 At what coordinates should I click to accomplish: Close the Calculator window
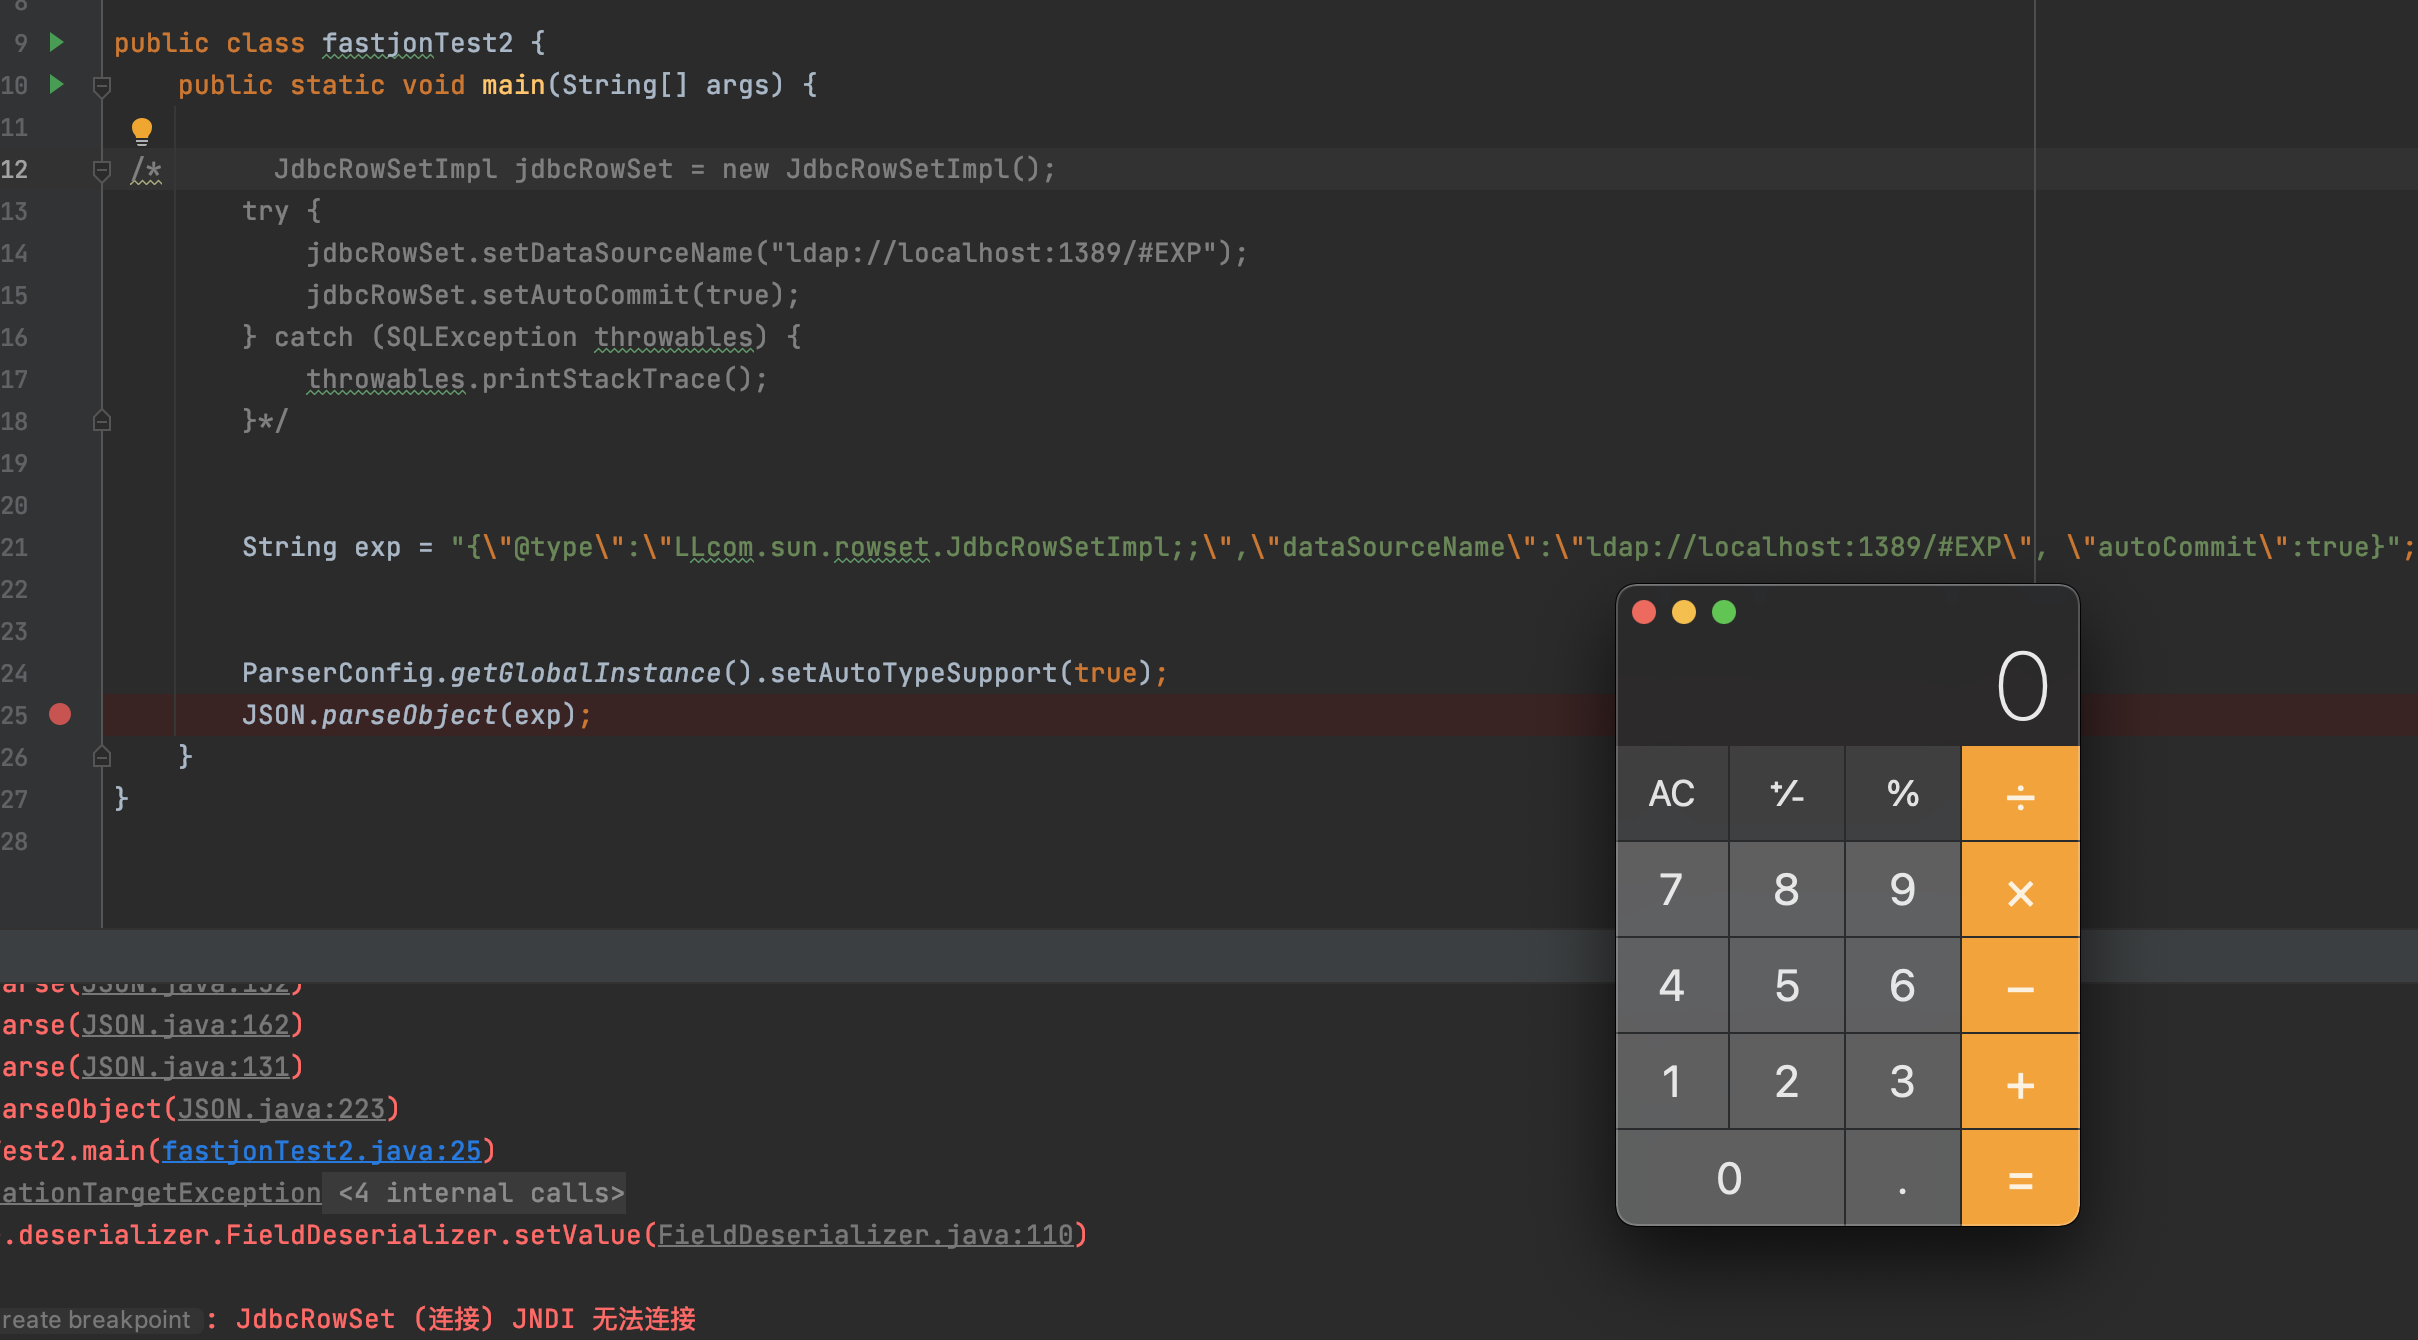1644,612
